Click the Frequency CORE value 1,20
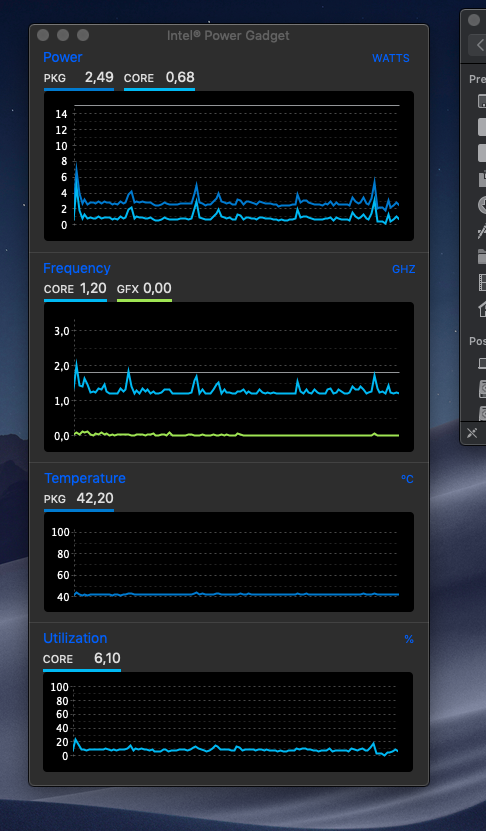The height and width of the screenshot is (831, 486). coord(93,288)
